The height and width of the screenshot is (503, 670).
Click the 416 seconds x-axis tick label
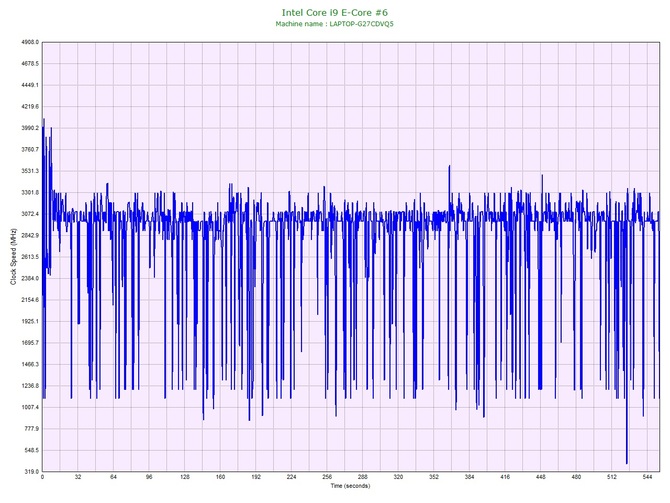[505, 477]
